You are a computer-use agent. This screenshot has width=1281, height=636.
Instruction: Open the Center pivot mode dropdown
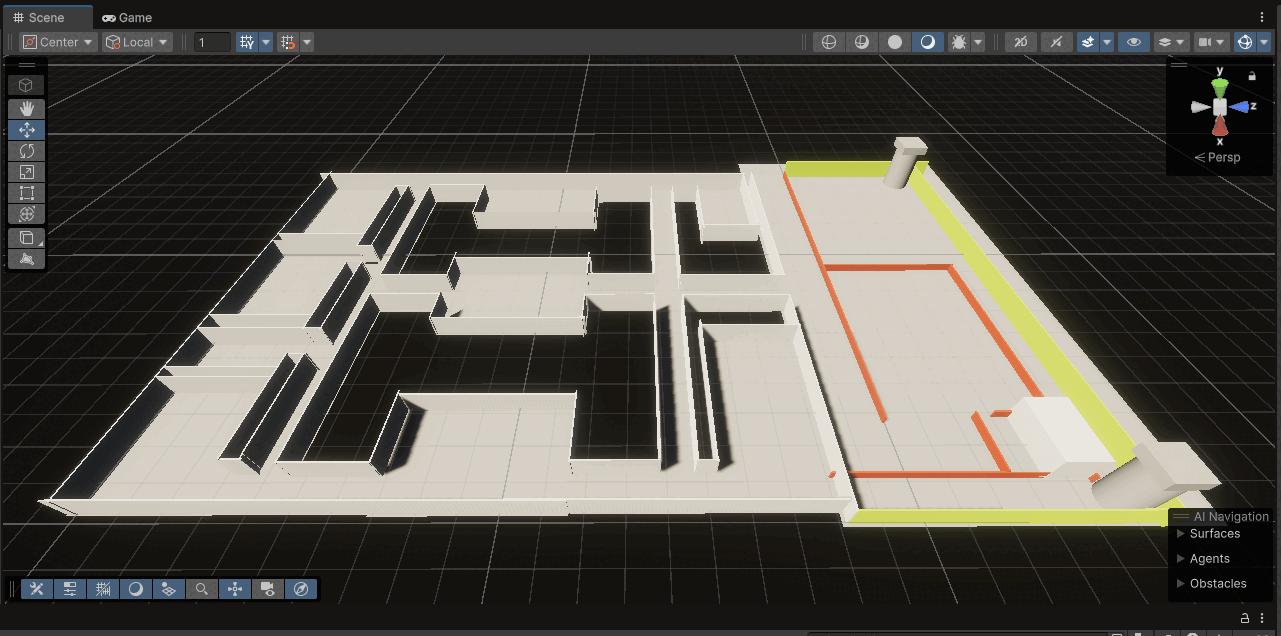pyautogui.click(x=58, y=42)
